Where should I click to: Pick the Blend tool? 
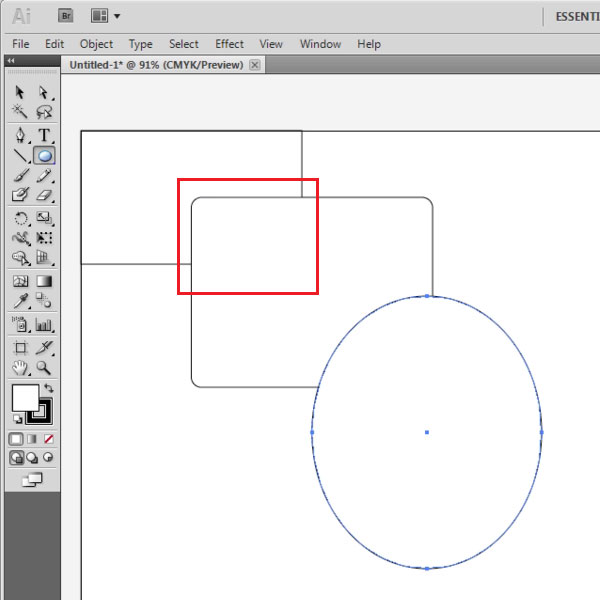[x=44, y=300]
